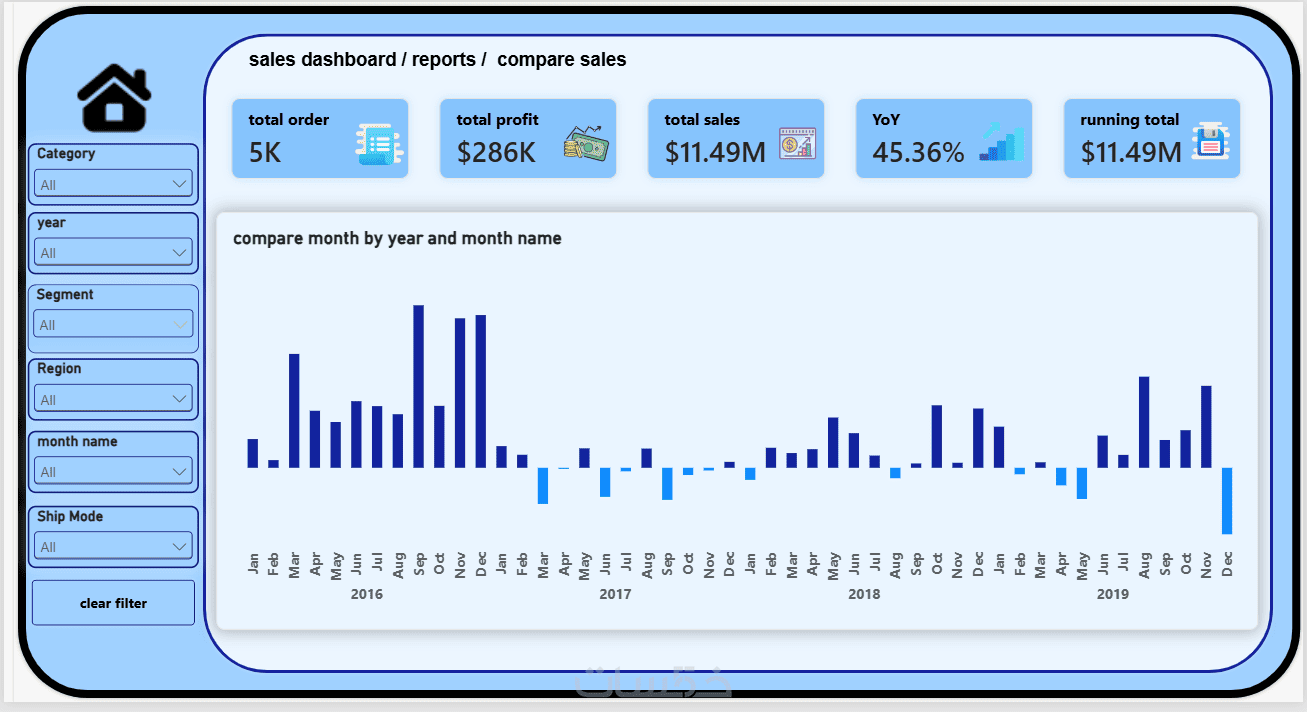
Task: Select the Aug 2019 bar in chart
Action: 1144,422
